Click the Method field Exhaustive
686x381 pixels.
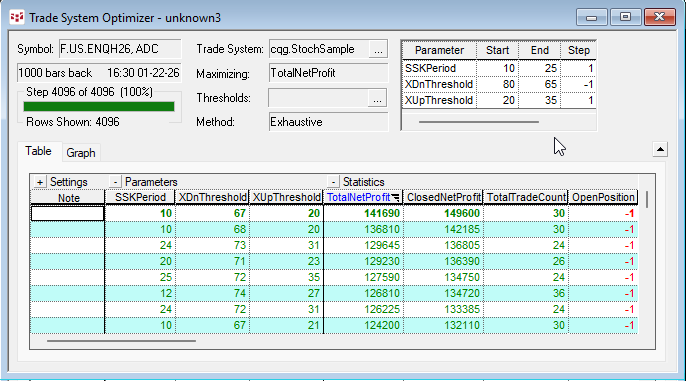(x=328, y=122)
